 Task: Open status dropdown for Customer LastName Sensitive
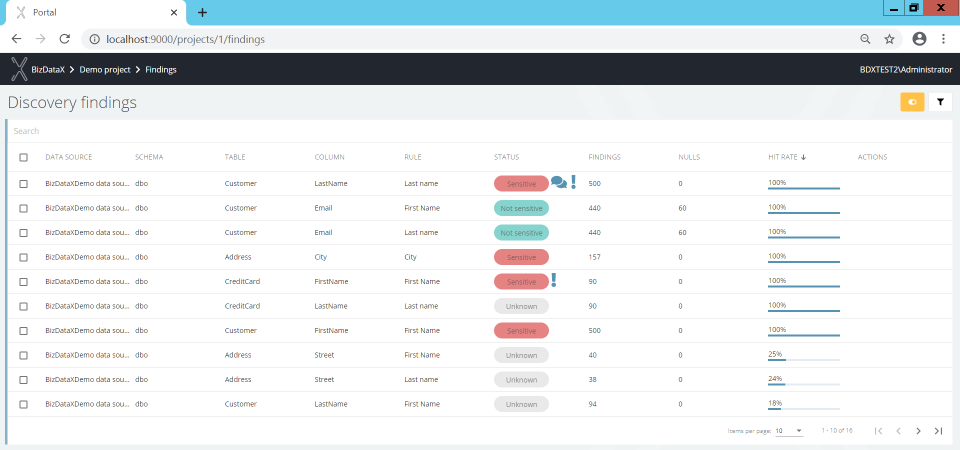(x=522, y=184)
